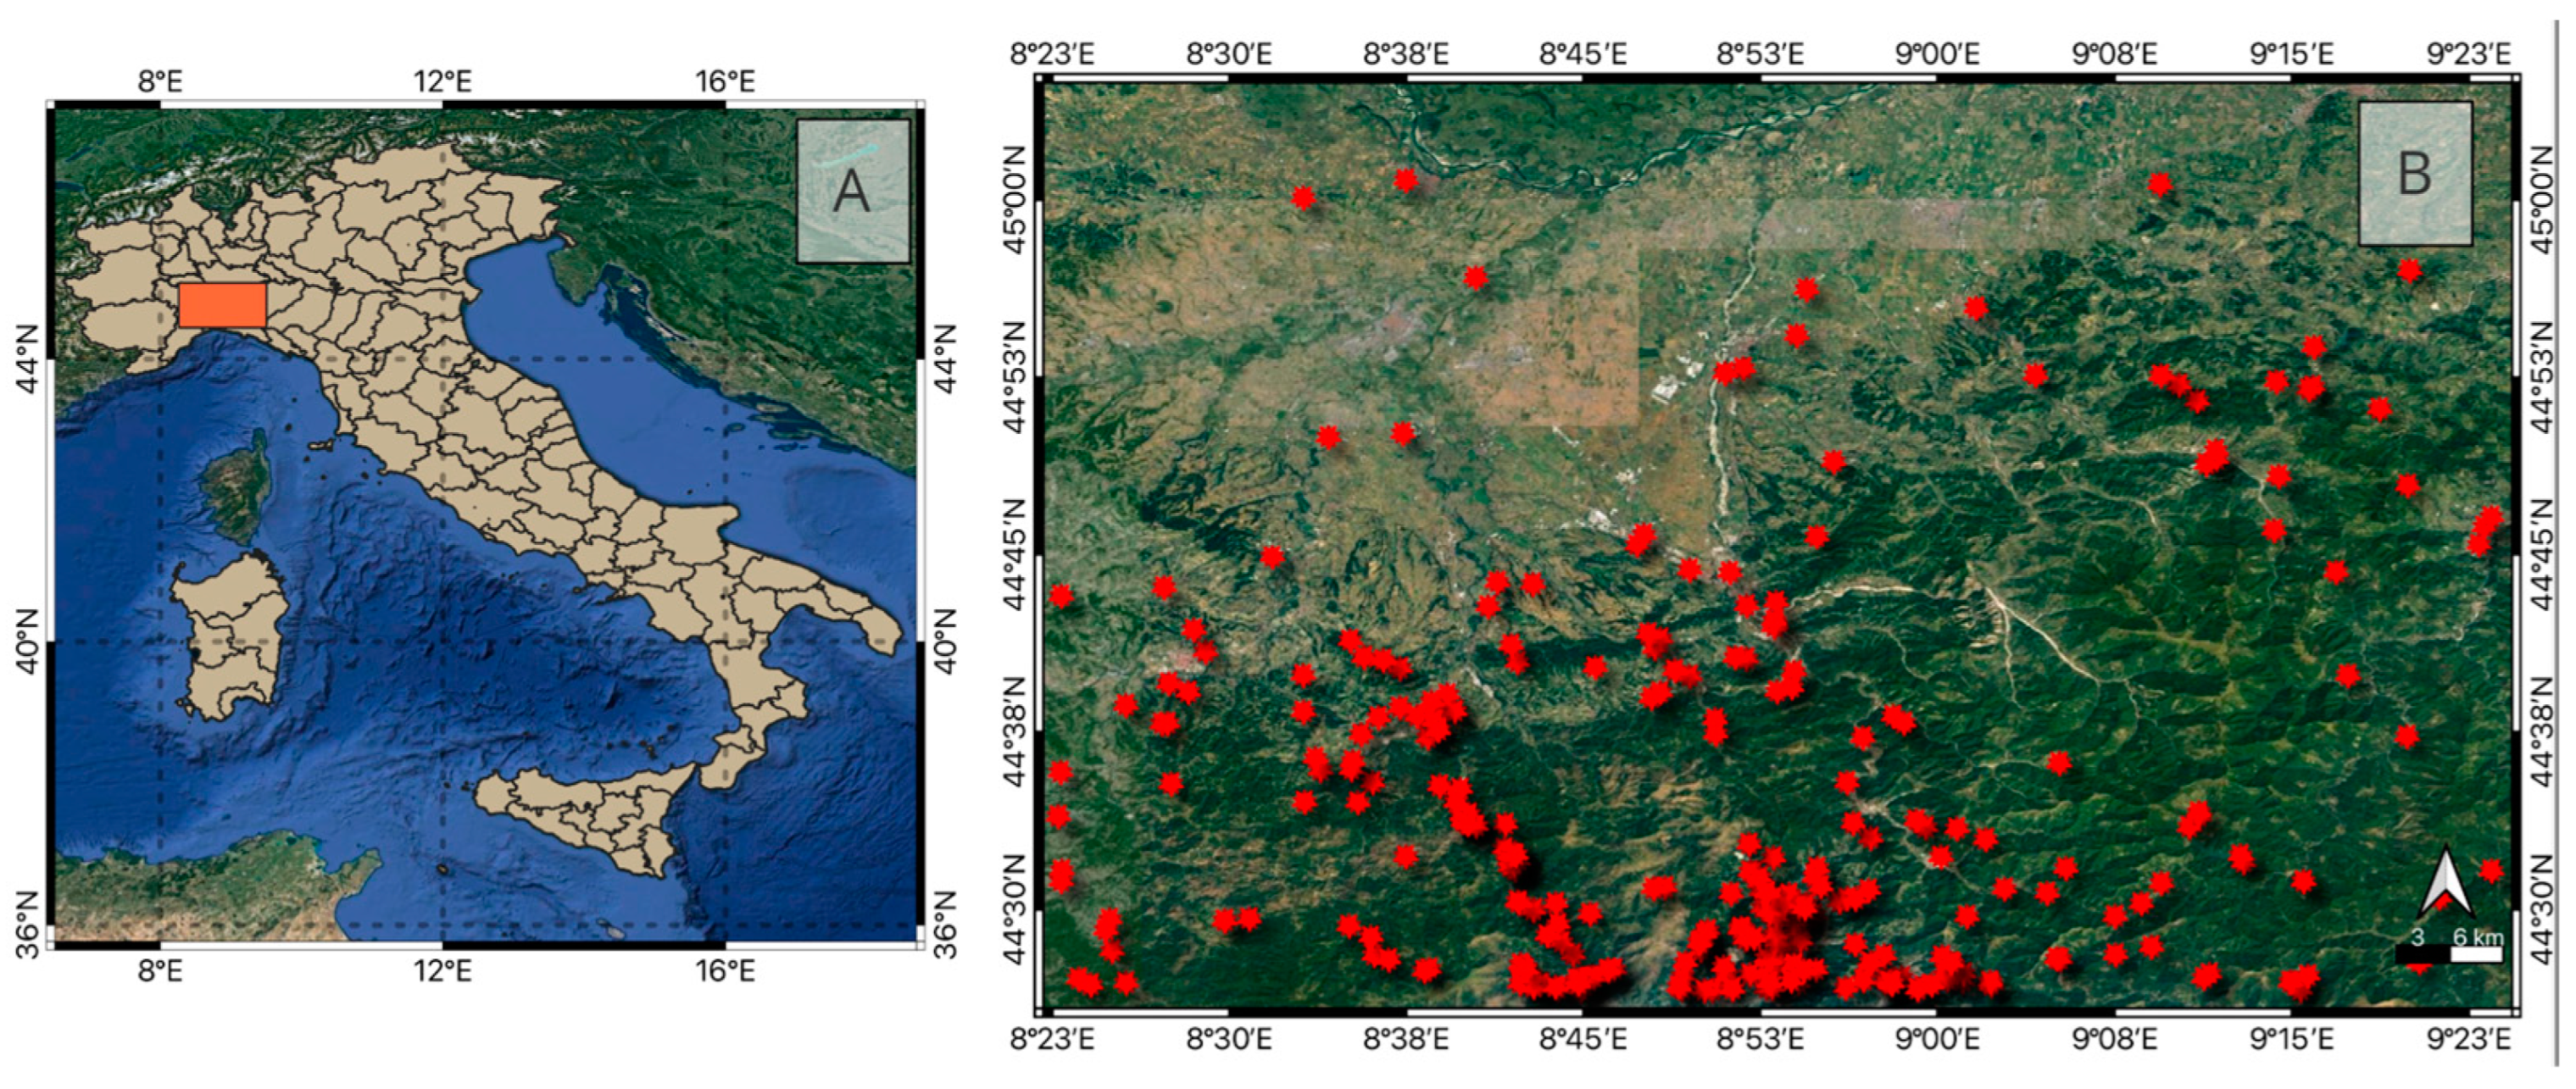
Task: Click the right 36°N label of map A
Action: click(x=945, y=926)
